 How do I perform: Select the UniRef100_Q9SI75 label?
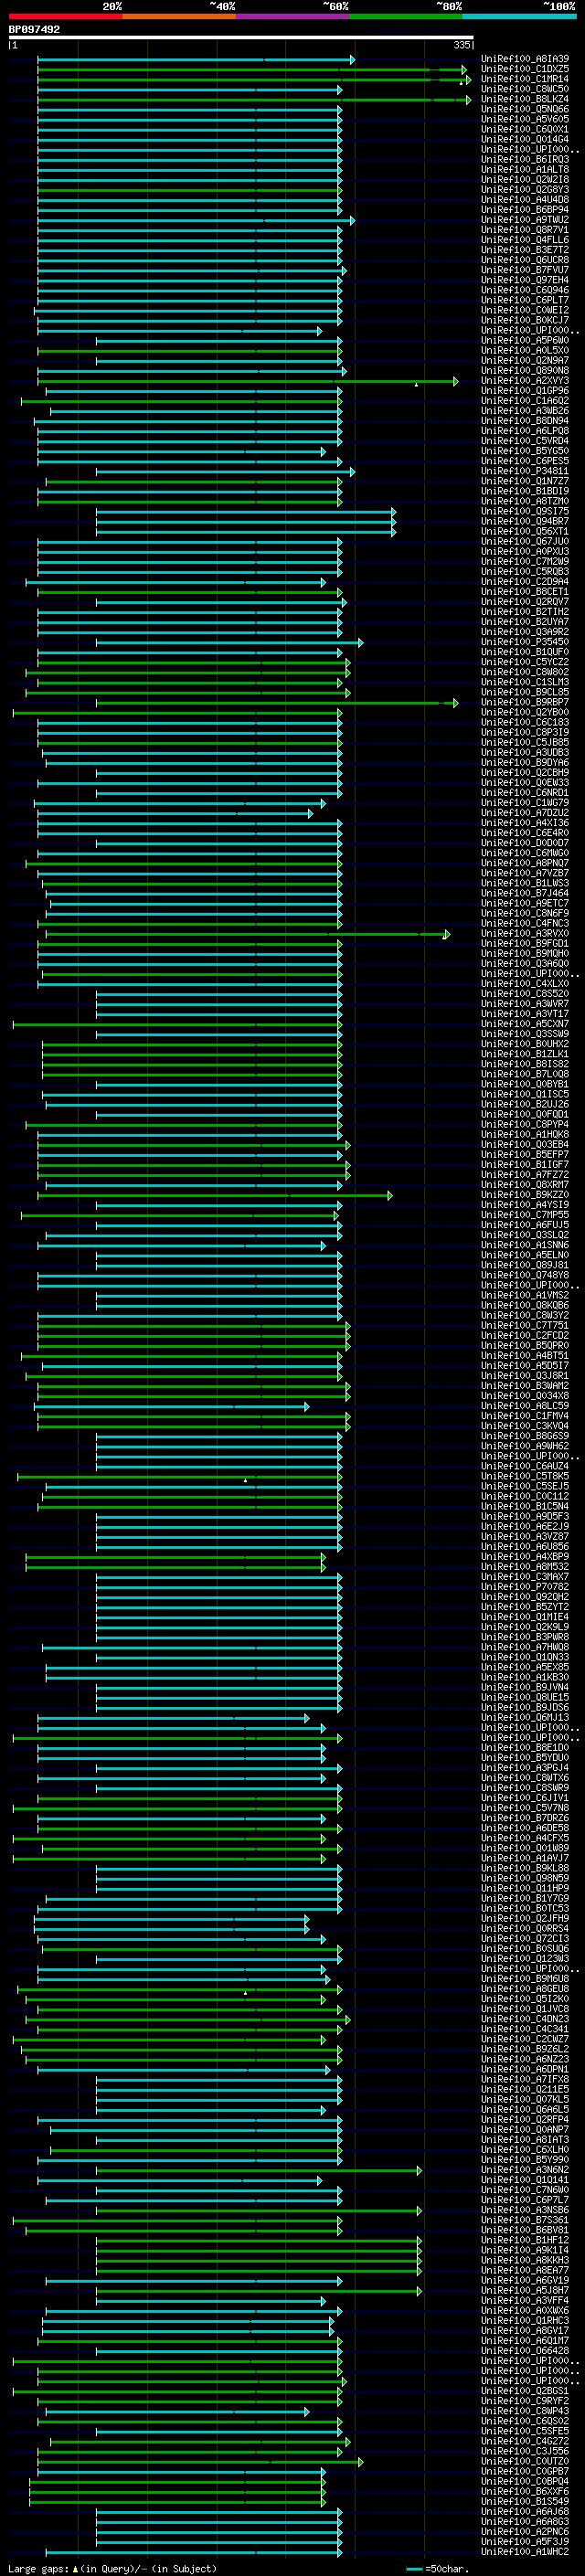pos(525,511)
